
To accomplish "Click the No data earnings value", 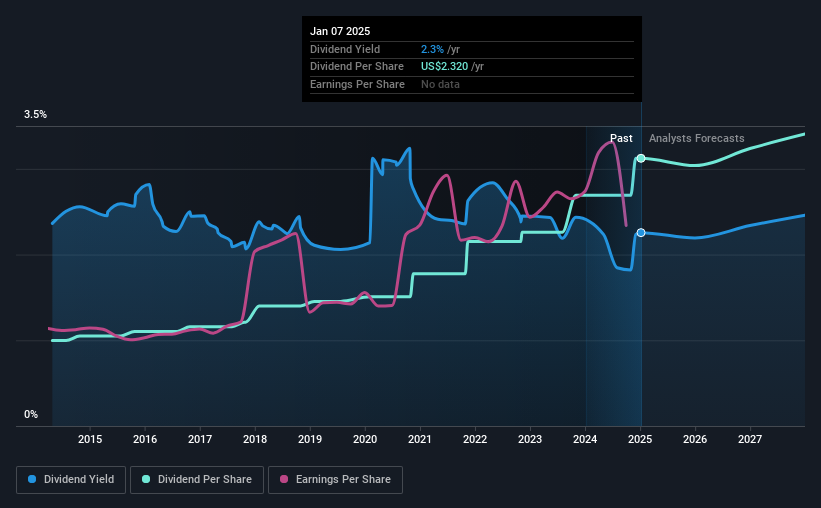I will [x=440, y=84].
